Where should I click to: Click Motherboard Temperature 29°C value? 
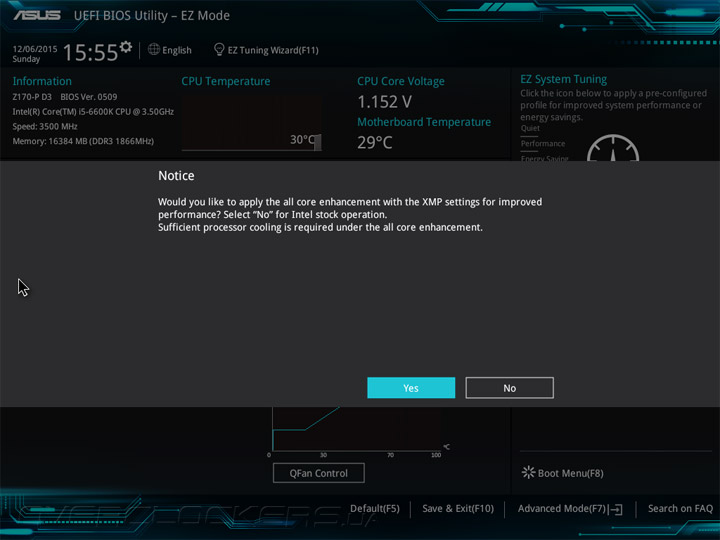pos(375,142)
